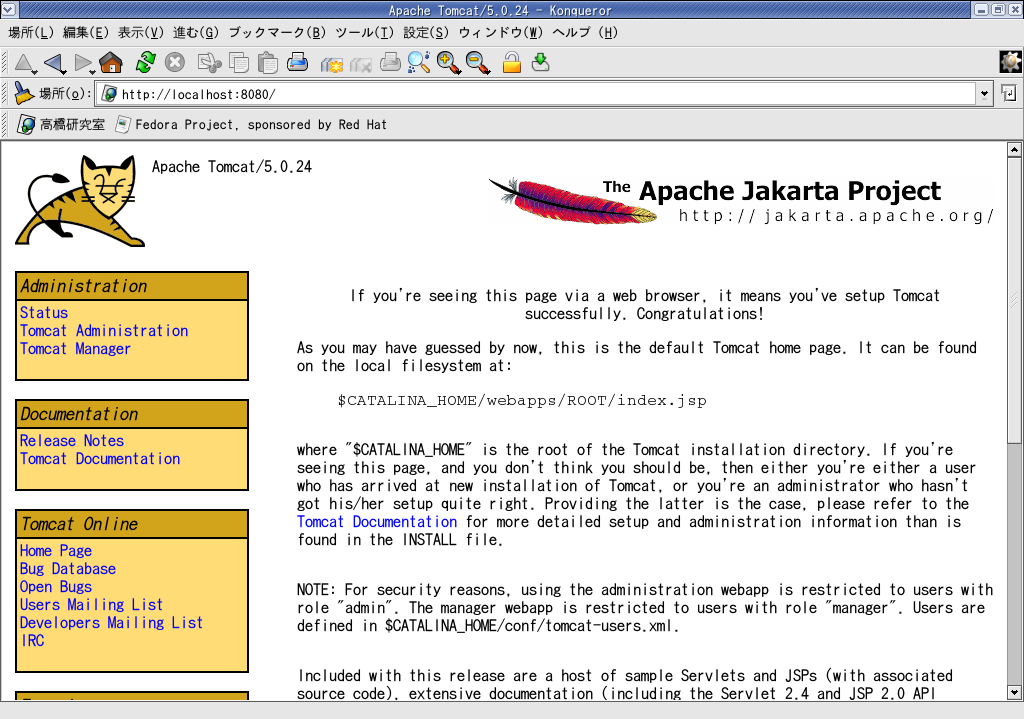
Task: Click the Konqueror gear throbber icon
Action: click(x=1011, y=62)
